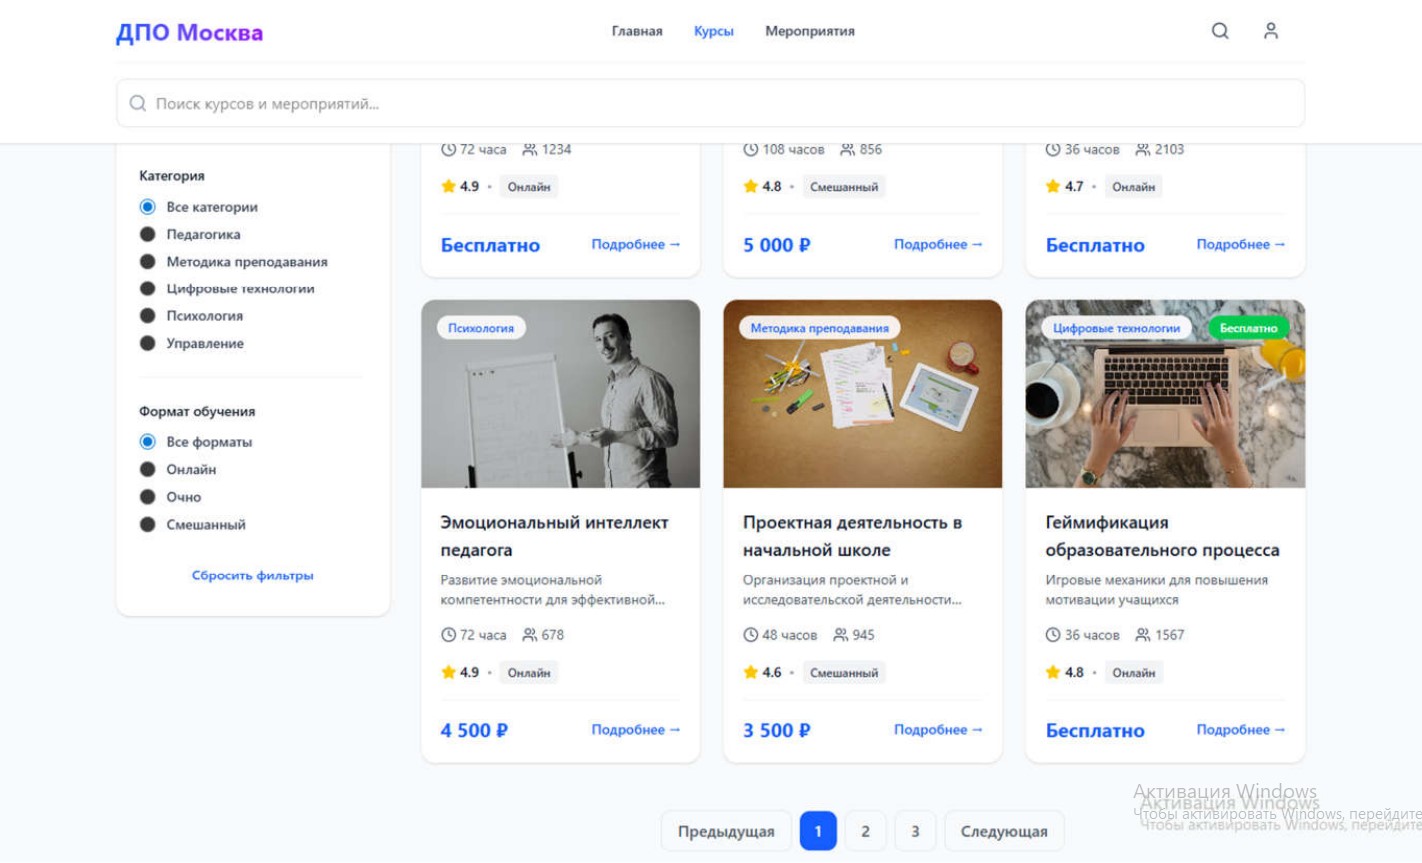
Task: Click the Геймификация образовательного процесса title
Action: 1162,536
